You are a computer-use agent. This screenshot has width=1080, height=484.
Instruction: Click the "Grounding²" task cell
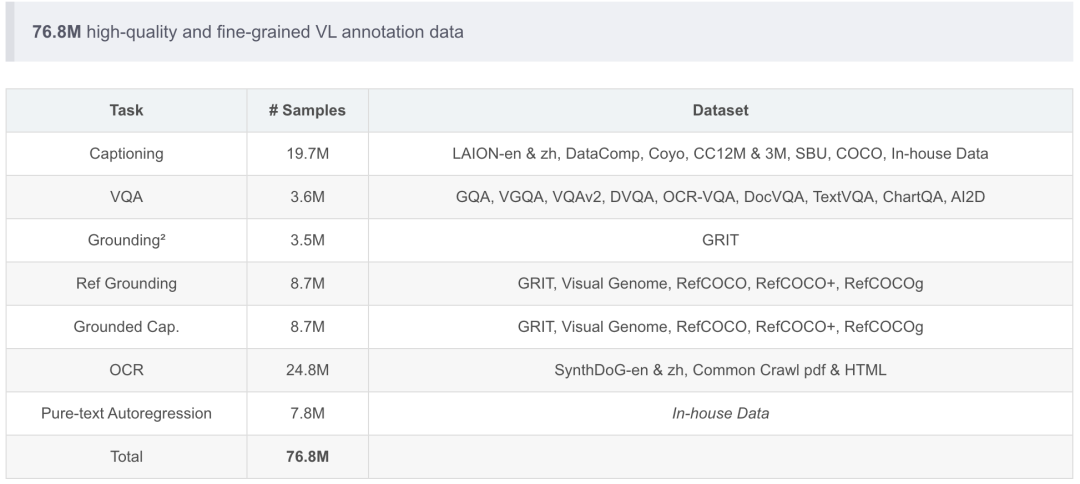coord(126,240)
